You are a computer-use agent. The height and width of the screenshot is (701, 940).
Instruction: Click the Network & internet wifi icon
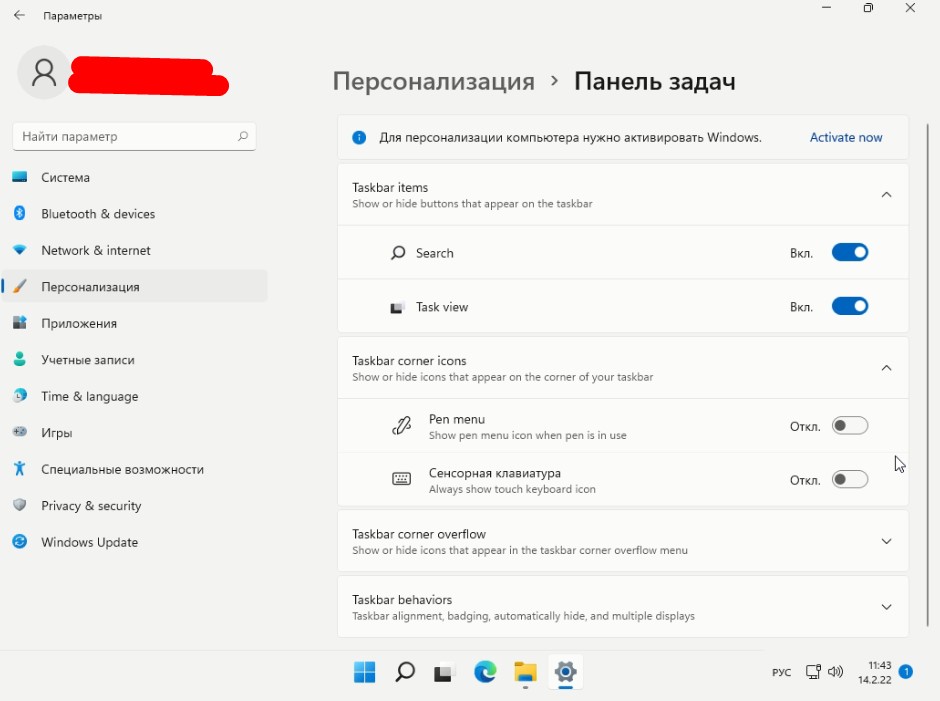click(x=20, y=249)
